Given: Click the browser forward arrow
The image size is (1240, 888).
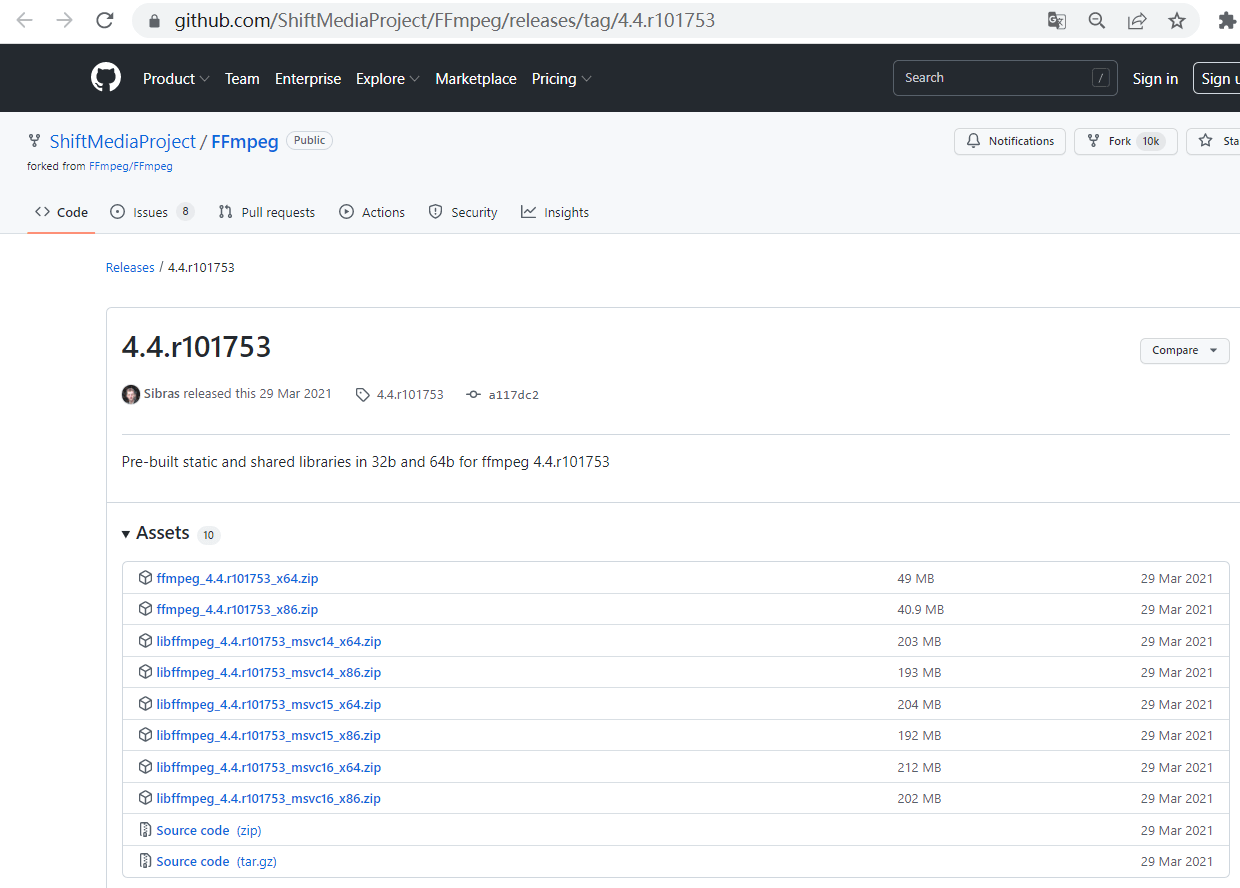Looking at the screenshot, I should pos(65,20).
